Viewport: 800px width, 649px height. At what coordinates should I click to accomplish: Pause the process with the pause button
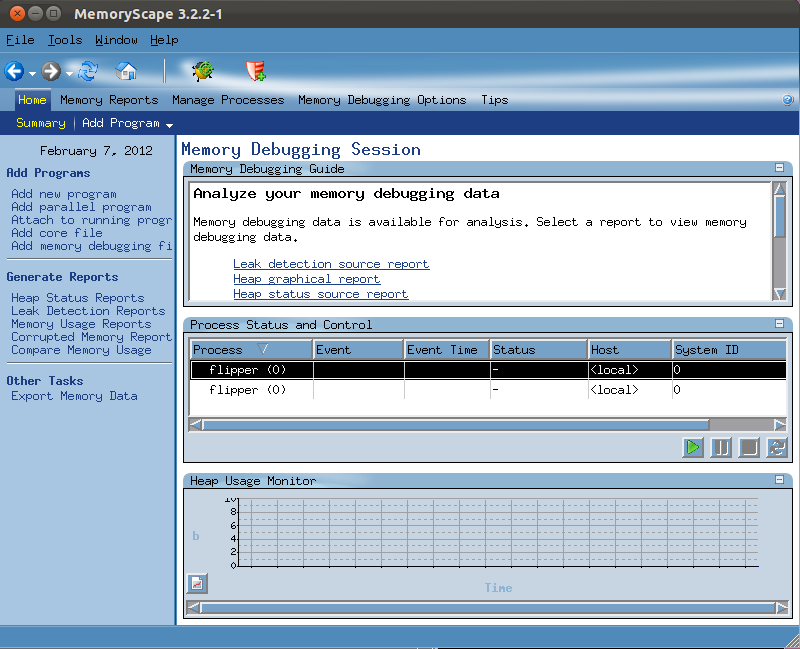tap(721, 447)
